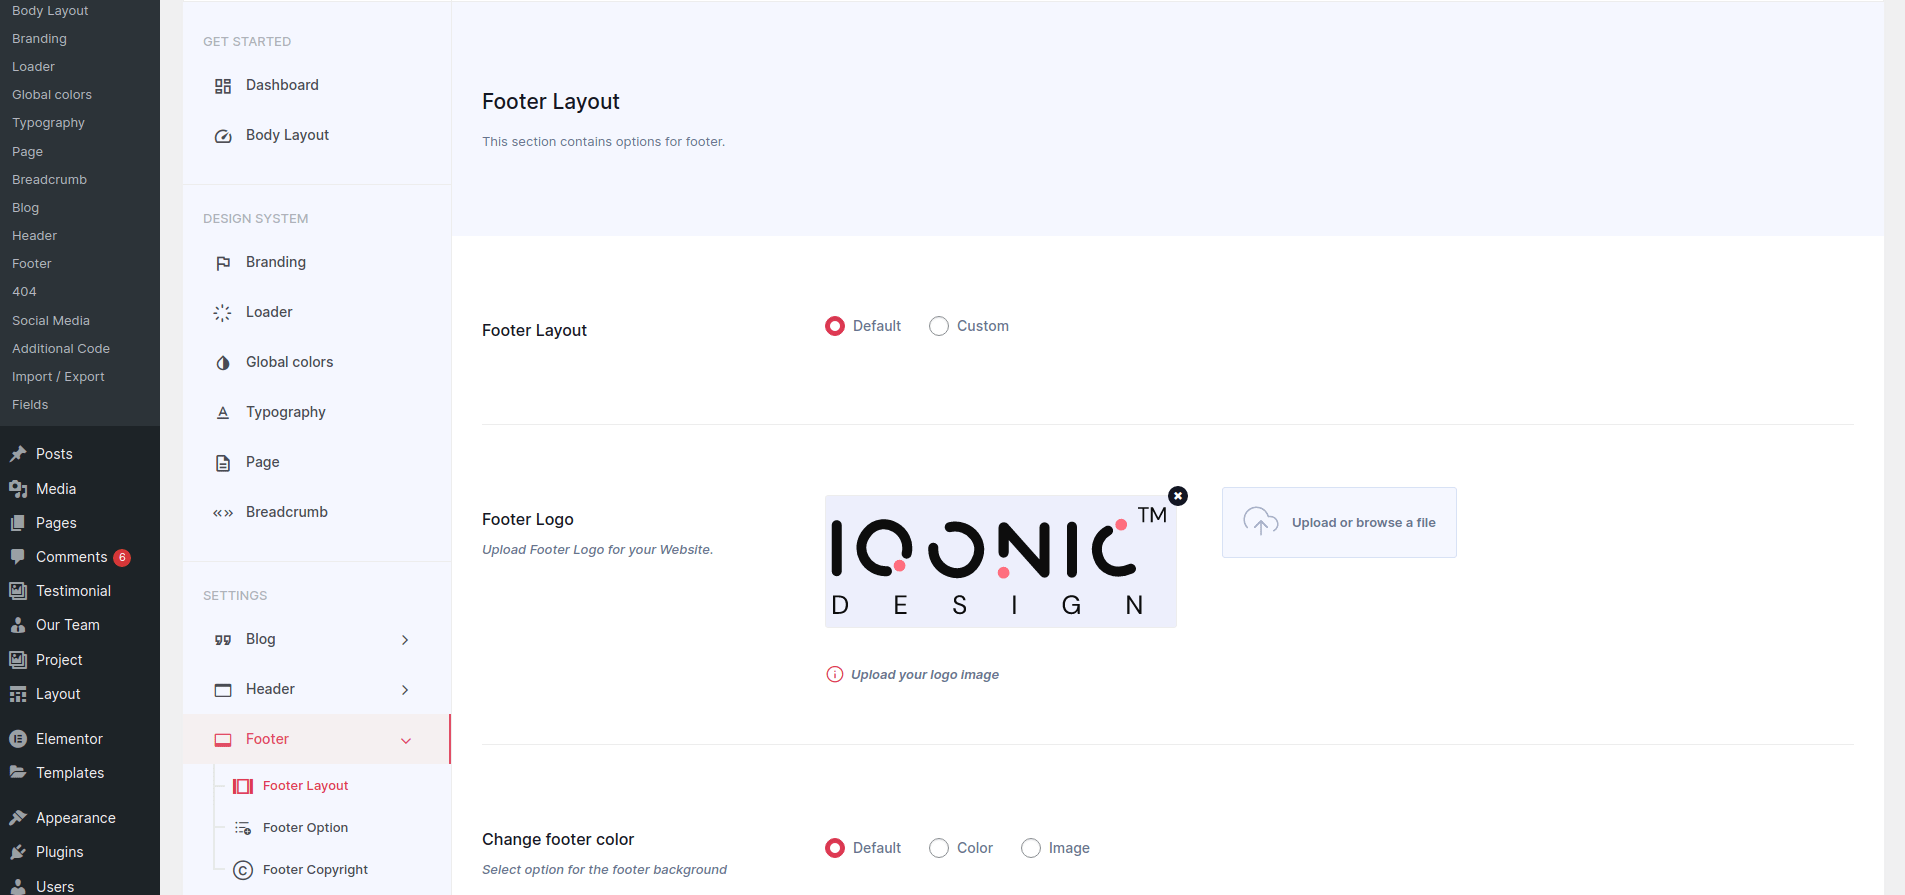Click the cloud upload icon
The width and height of the screenshot is (1905, 895).
tap(1261, 521)
